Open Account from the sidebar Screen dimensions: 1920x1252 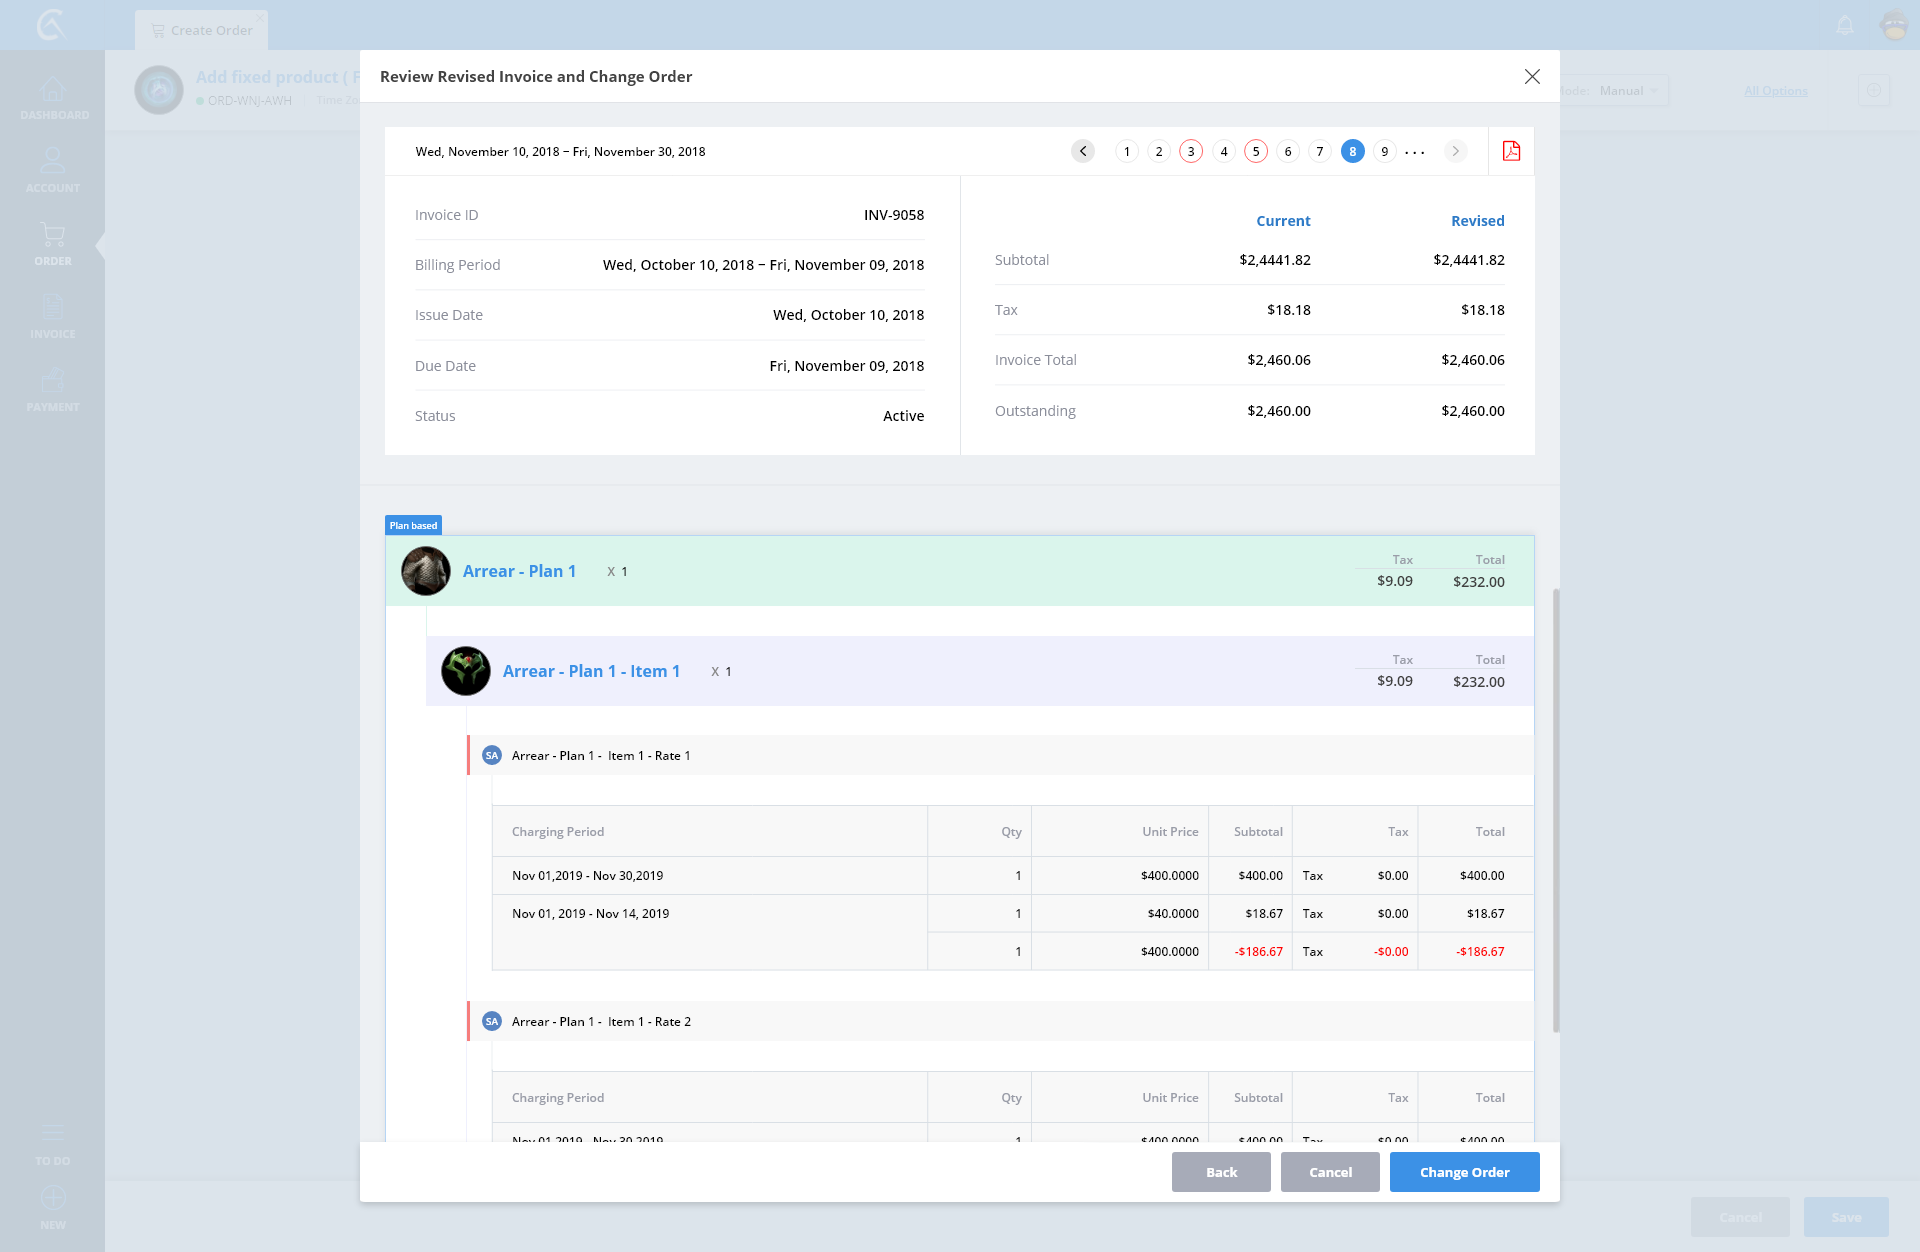(x=53, y=171)
